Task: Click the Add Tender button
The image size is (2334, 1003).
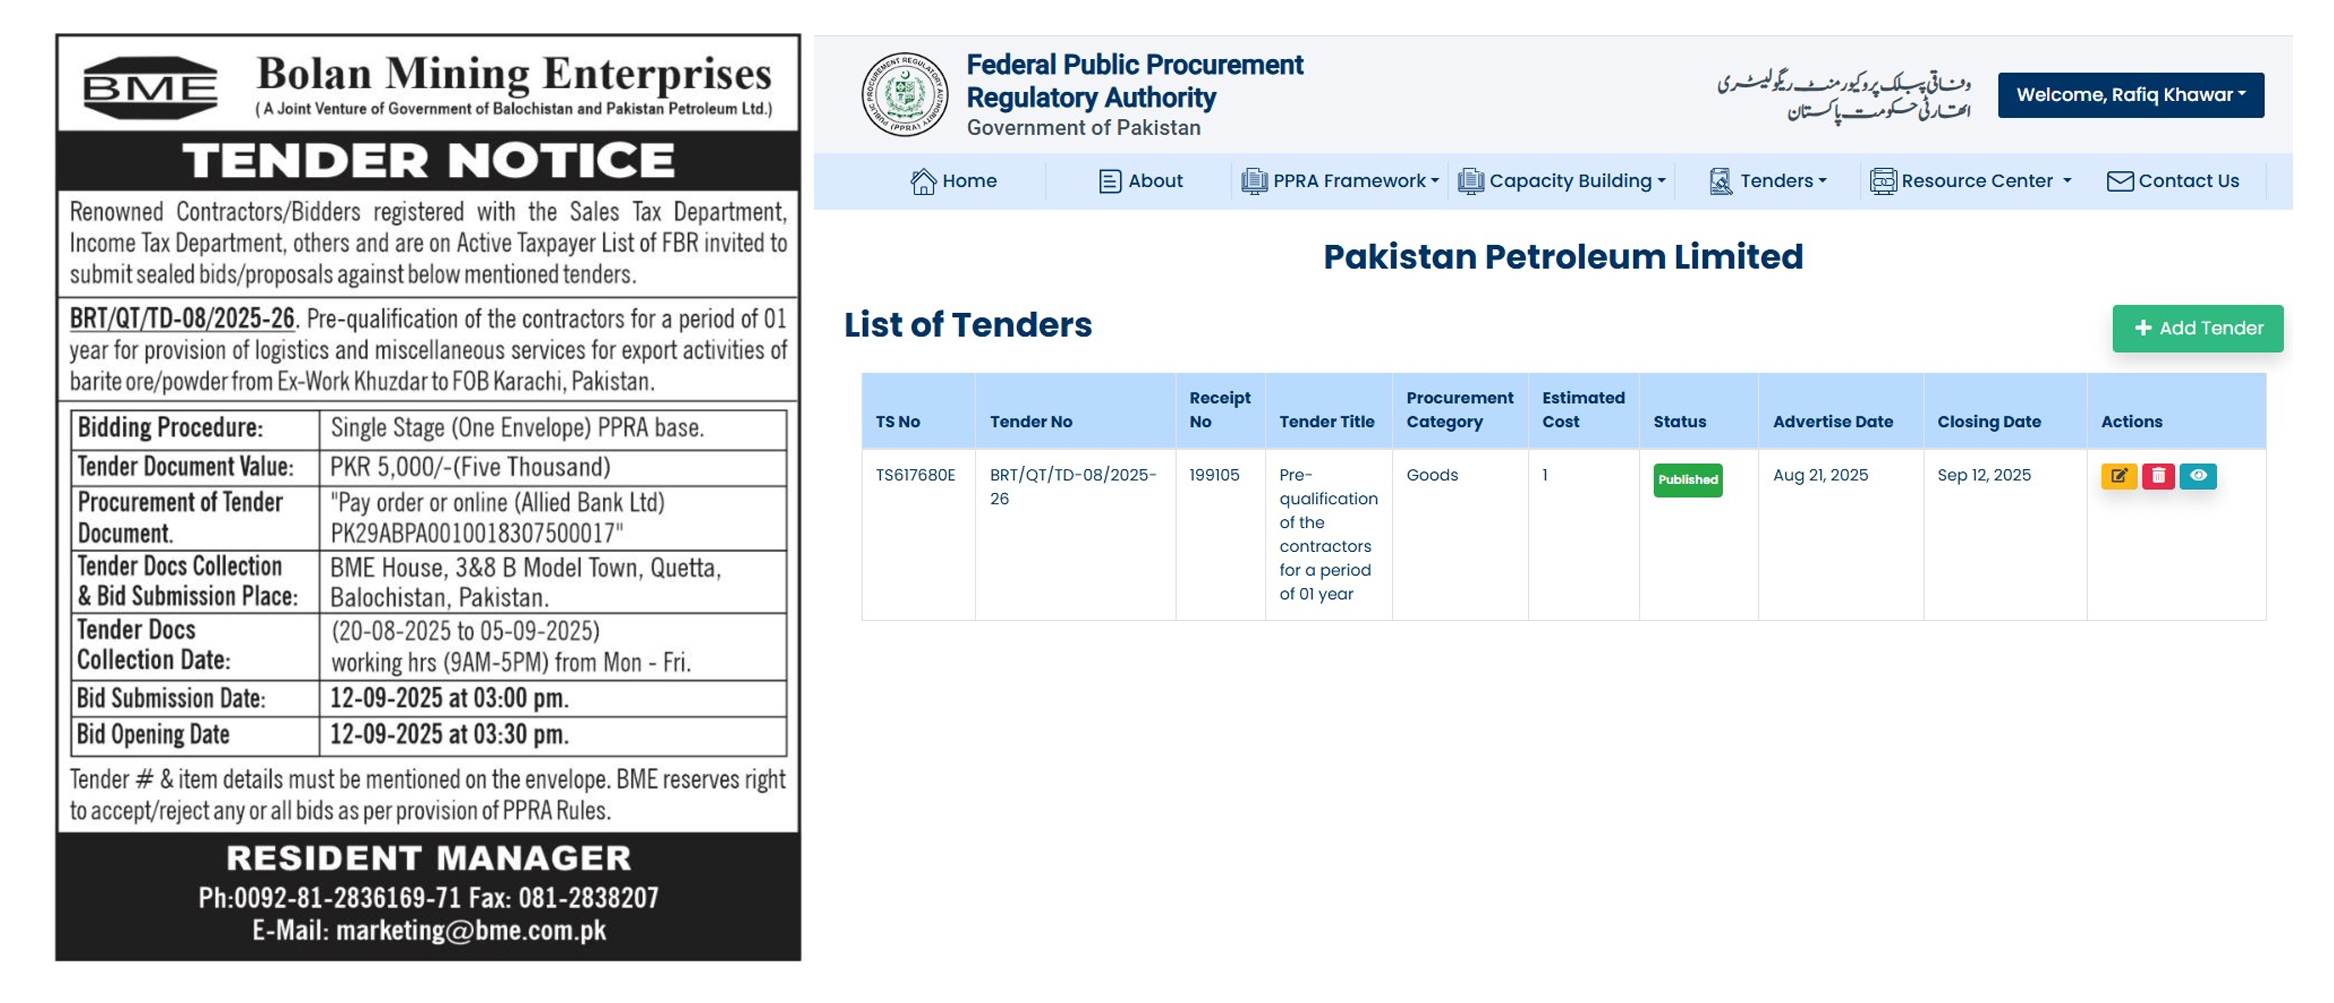Action: (2197, 328)
